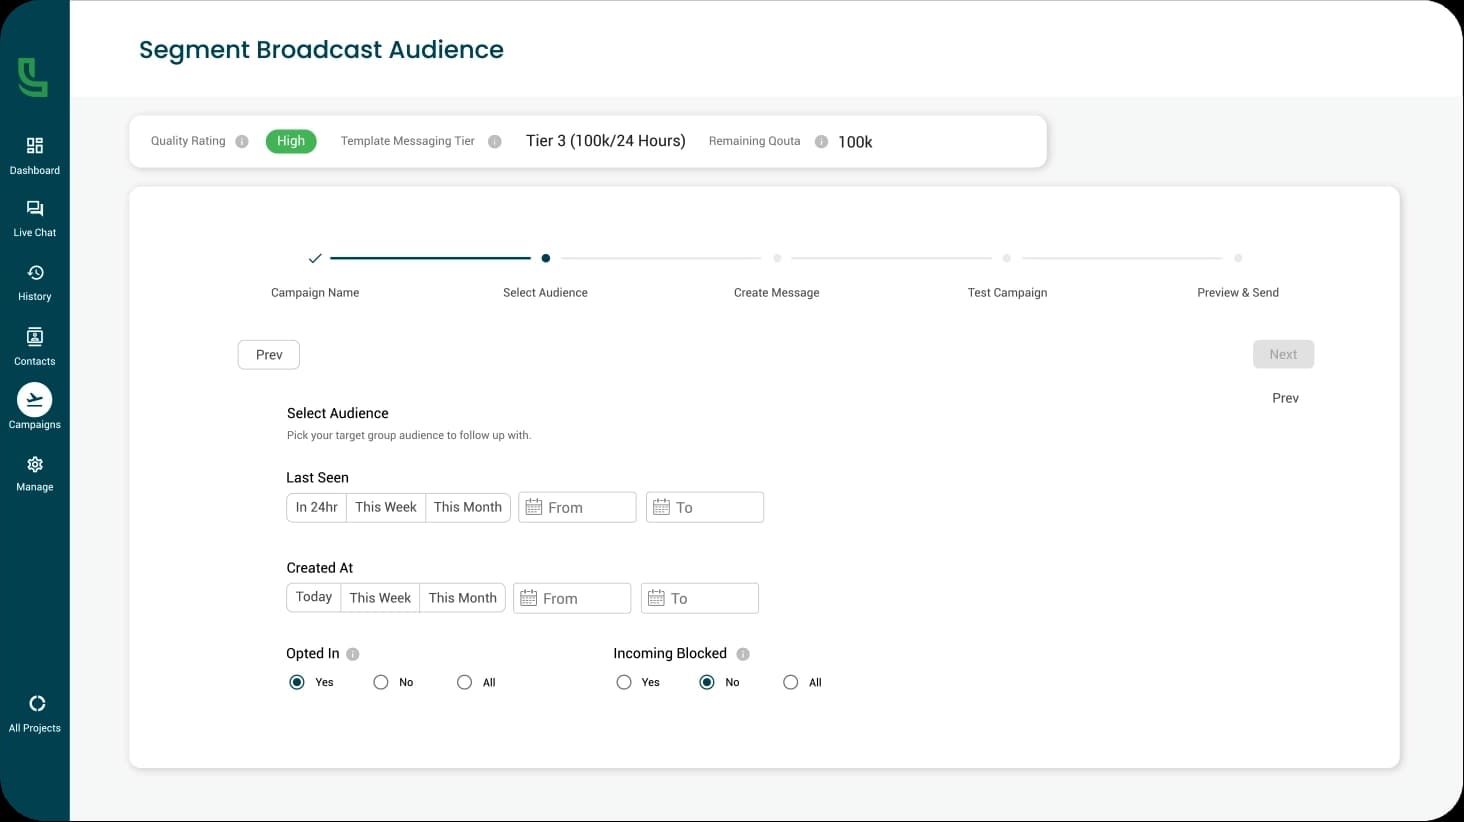Viewport: 1464px width, 822px height.
Task: Click Tier 3 (100k/24 Hours) text
Action: tap(606, 141)
